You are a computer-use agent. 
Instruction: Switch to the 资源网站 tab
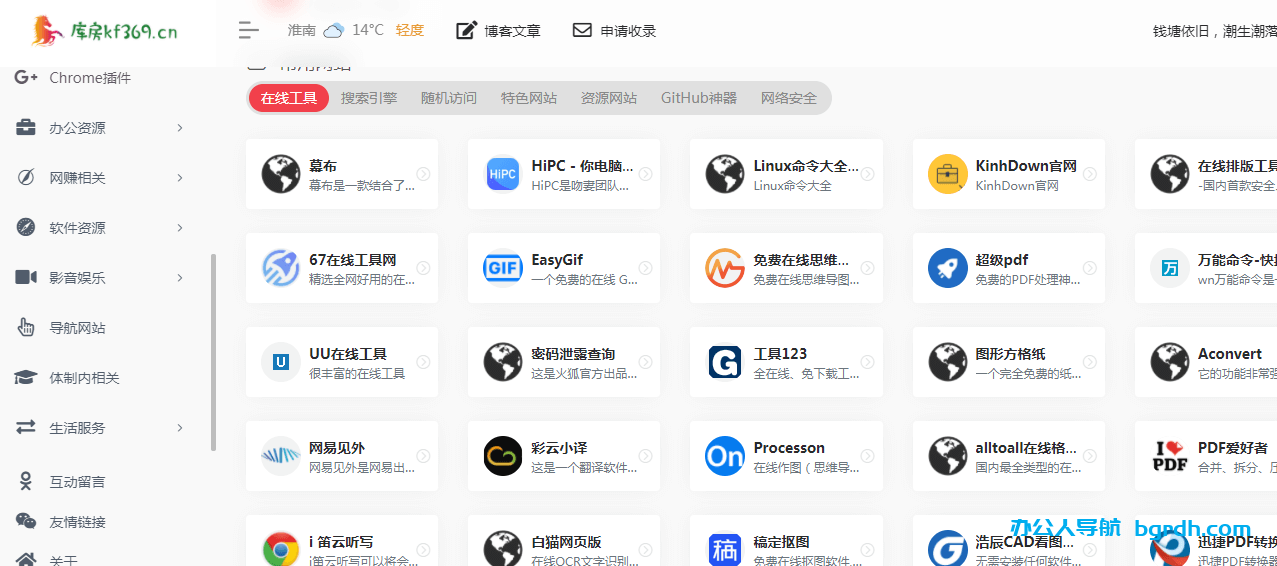tap(609, 98)
